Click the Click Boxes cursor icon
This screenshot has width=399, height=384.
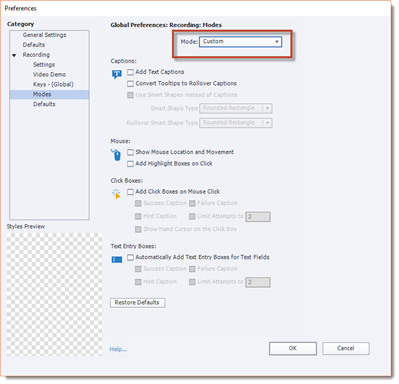click(x=116, y=194)
